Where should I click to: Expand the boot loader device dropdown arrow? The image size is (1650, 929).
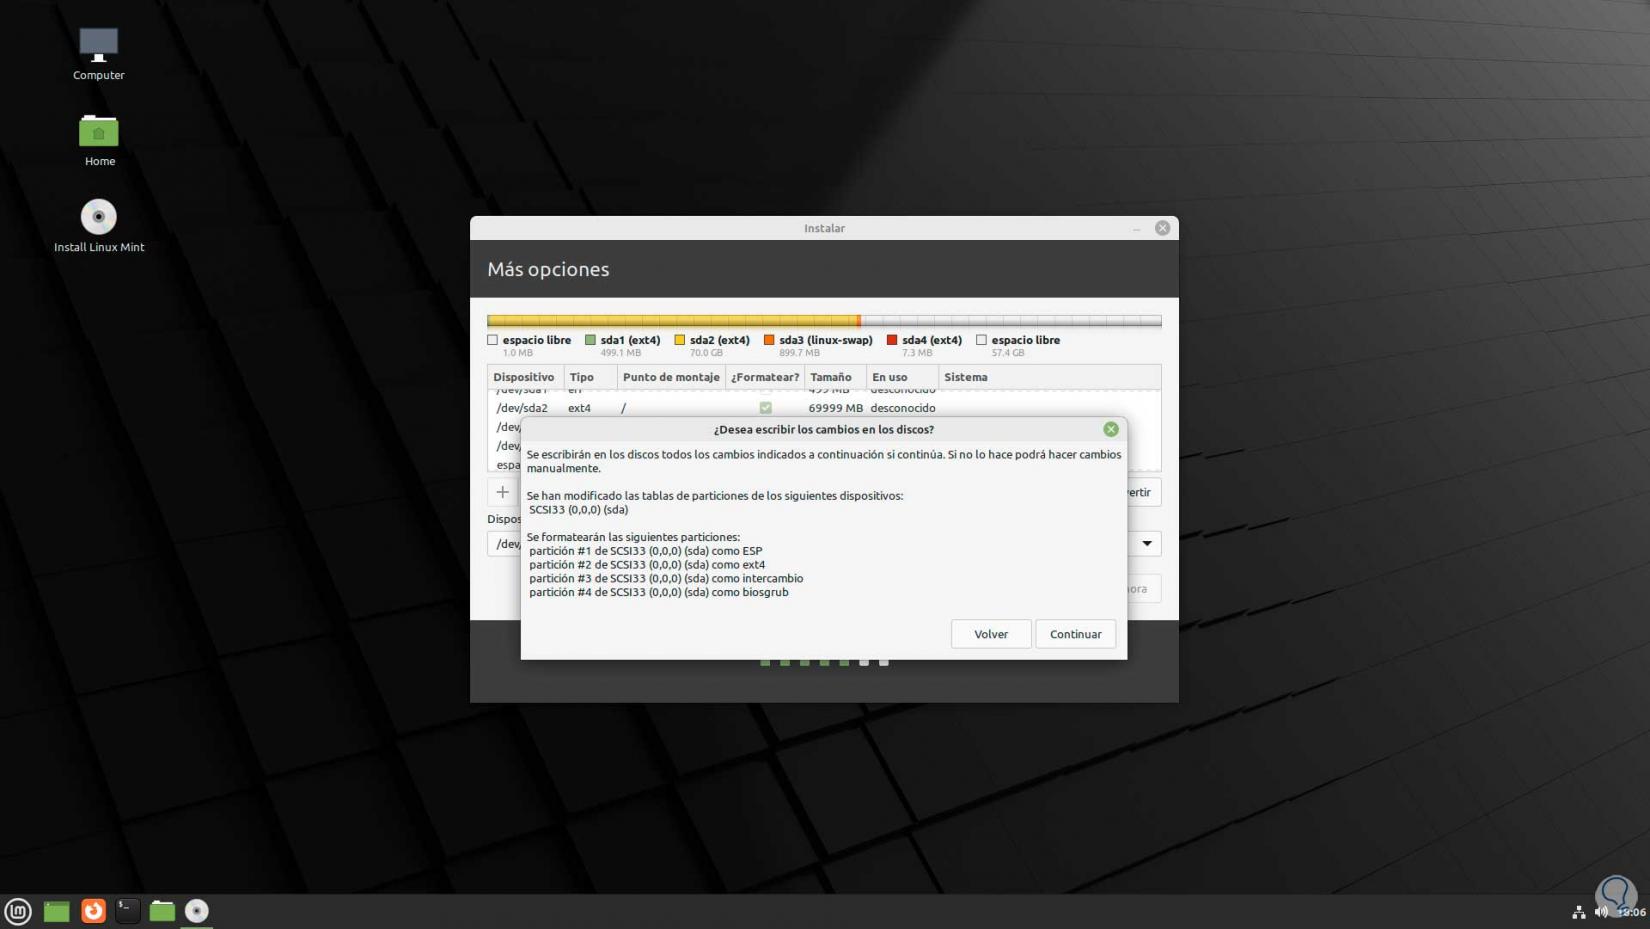coord(1147,544)
